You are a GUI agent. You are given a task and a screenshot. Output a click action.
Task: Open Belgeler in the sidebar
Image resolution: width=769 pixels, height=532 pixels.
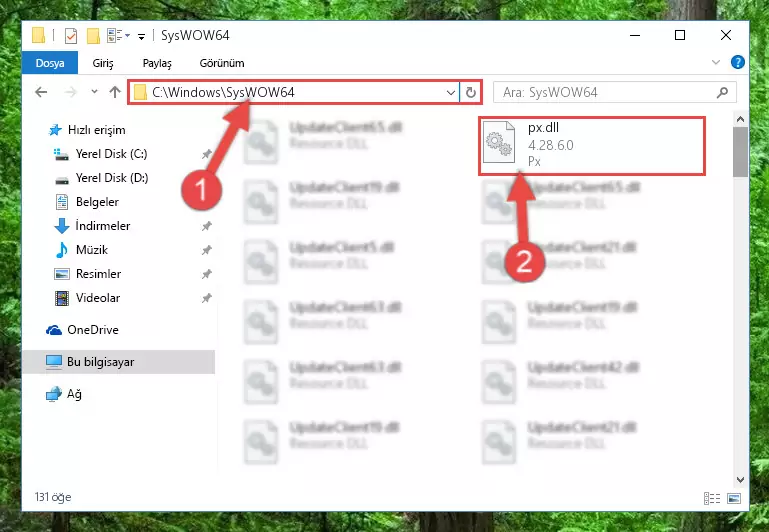point(87,202)
